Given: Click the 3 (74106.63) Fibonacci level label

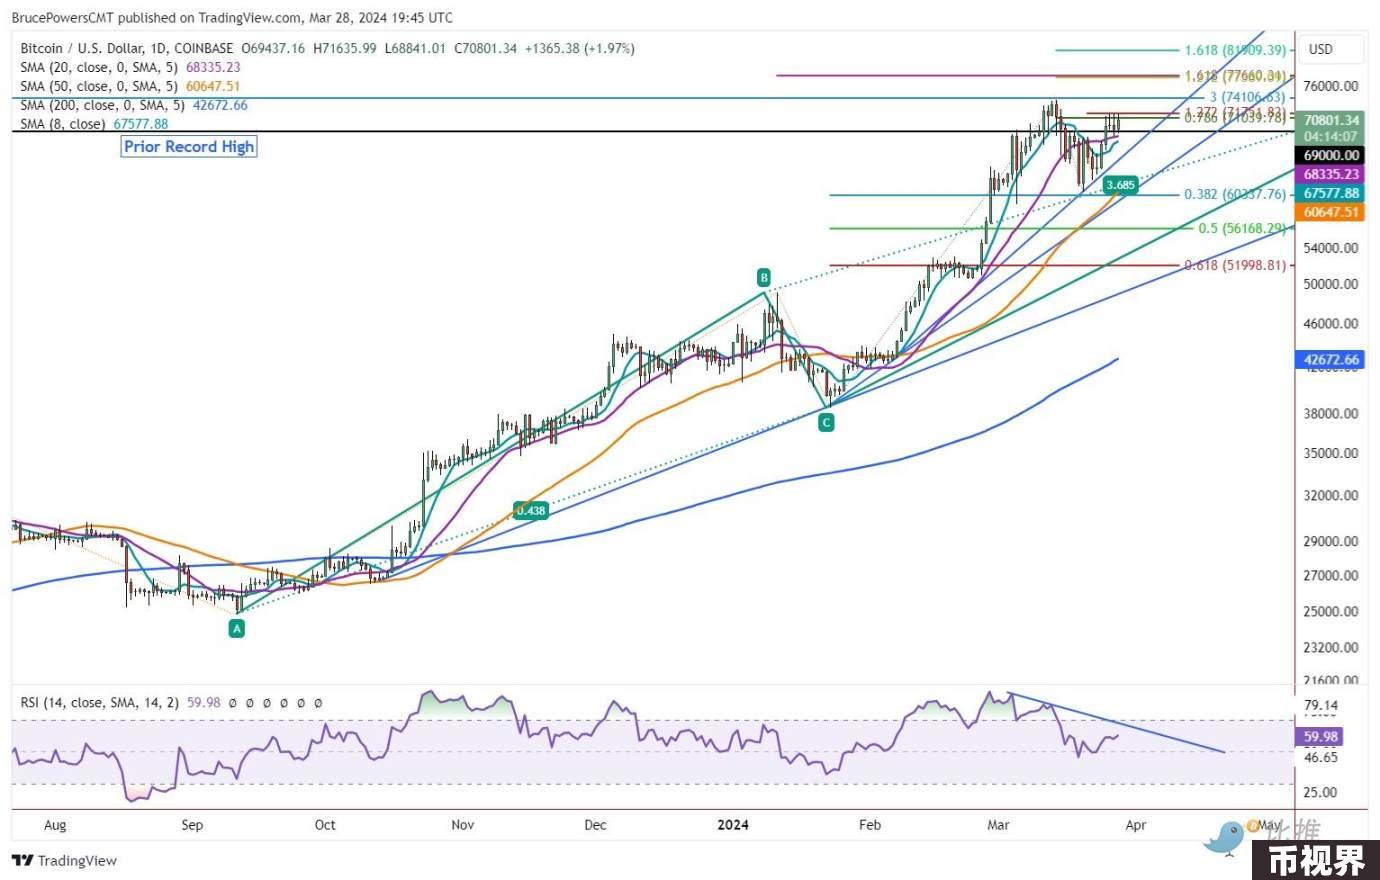Looking at the screenshot, I should coord(1247,97).
